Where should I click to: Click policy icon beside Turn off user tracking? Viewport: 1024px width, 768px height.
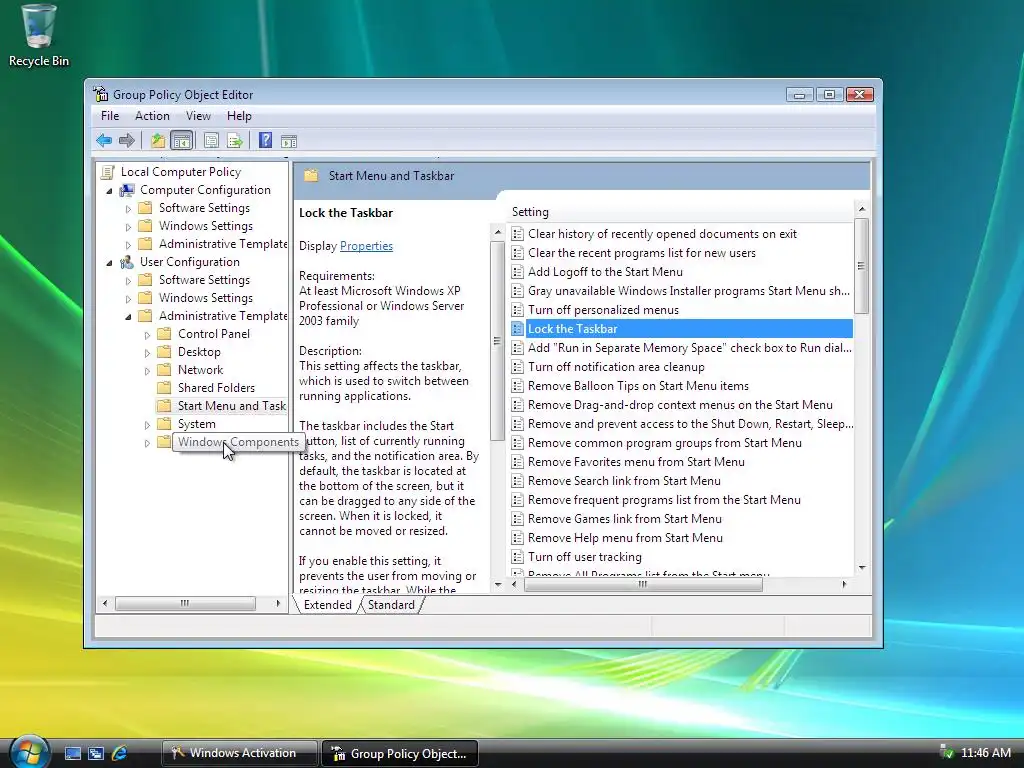click(x=518, y=557)
